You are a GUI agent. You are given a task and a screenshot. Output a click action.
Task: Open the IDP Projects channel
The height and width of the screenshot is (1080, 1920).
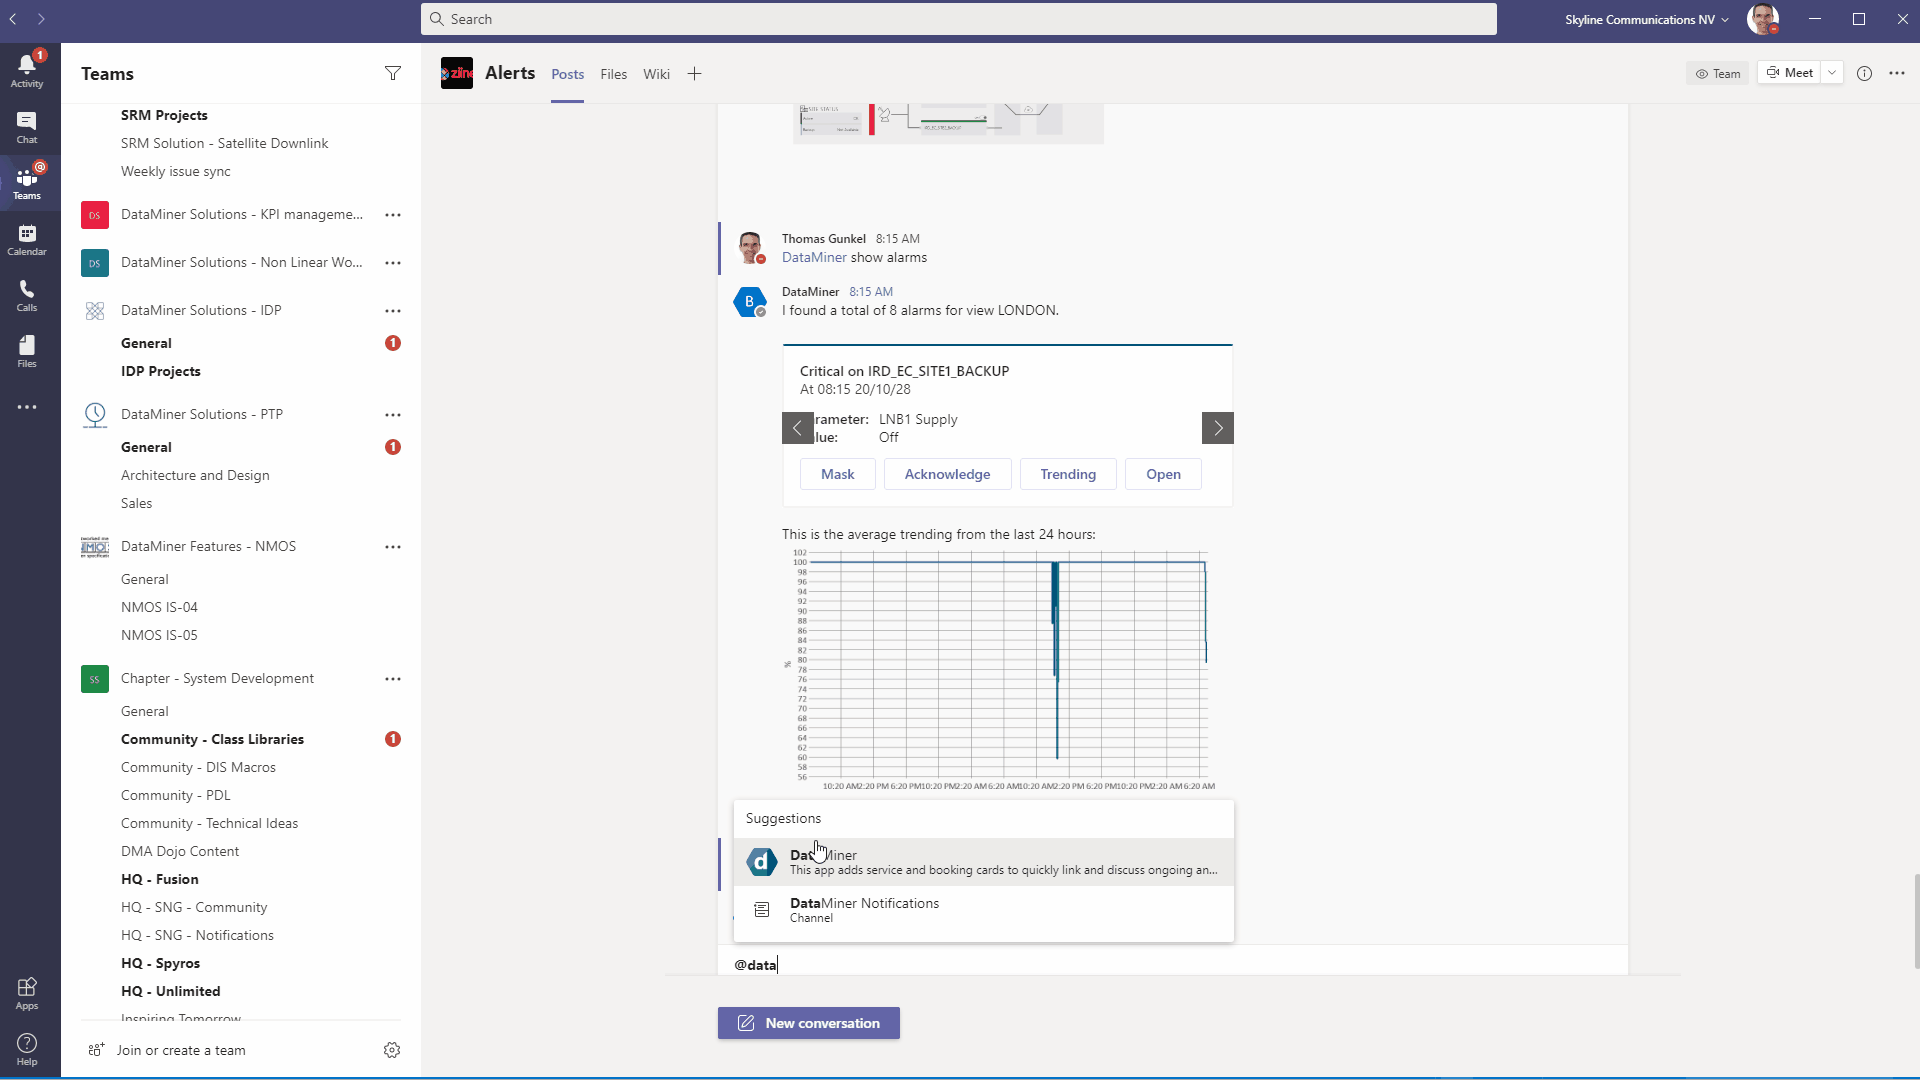coord(160,371)
